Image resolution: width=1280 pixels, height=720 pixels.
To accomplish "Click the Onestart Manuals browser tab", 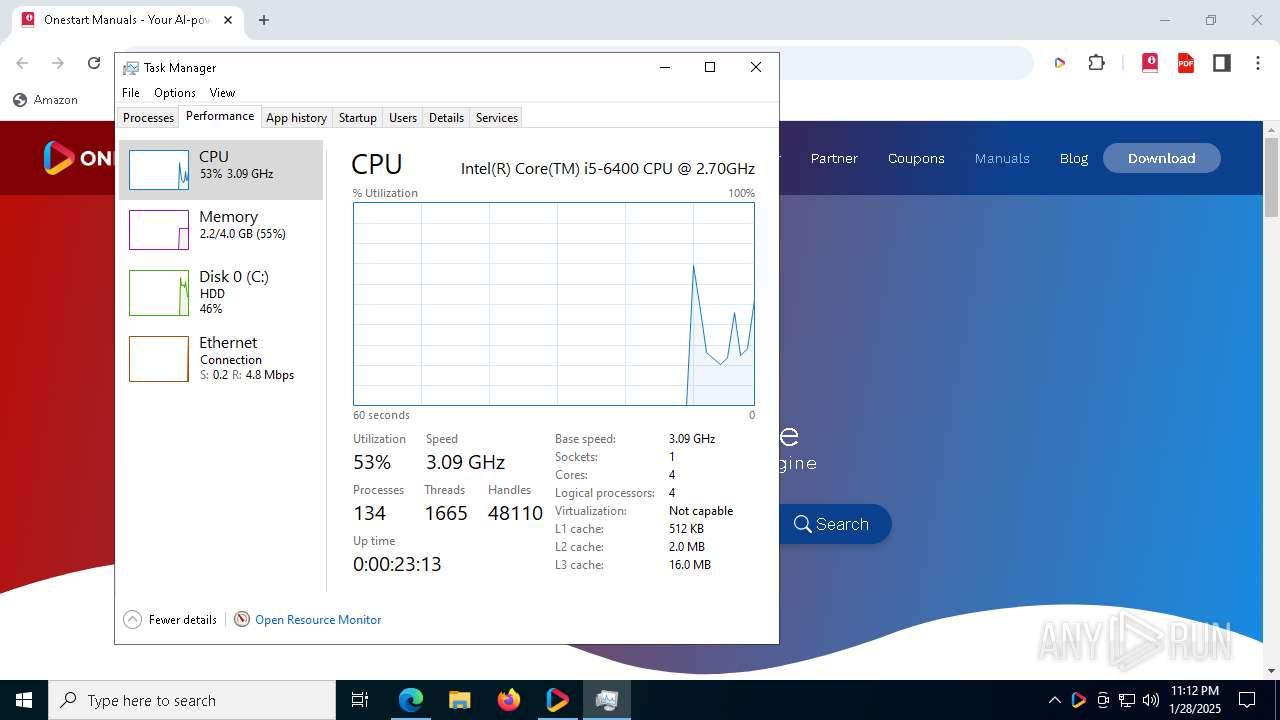I will [x=127, y=20].
